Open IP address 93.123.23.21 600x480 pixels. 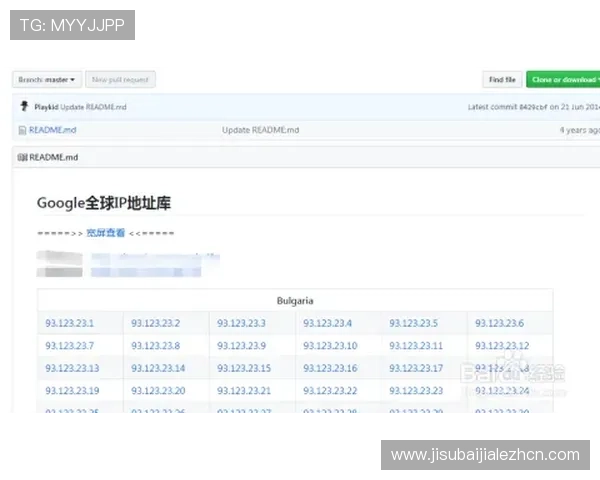[x=244, y=391]
